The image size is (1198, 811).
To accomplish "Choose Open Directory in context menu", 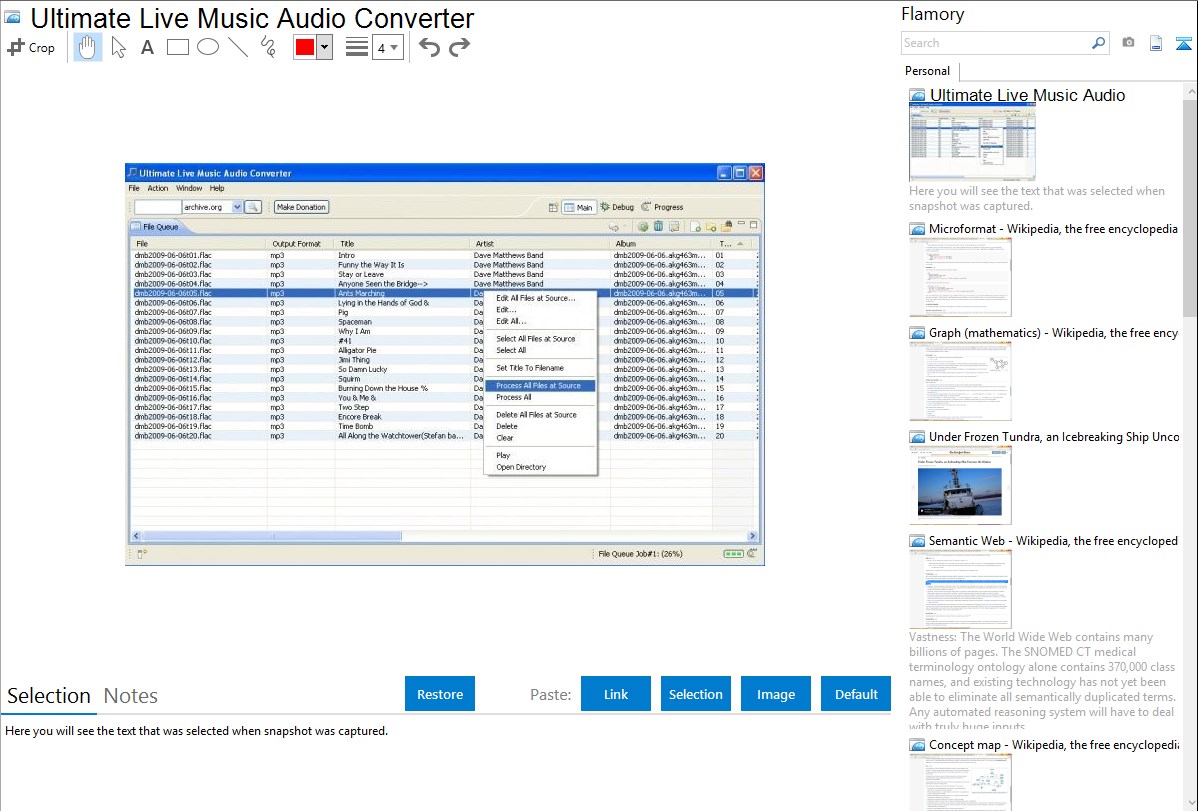I will 521,467.
